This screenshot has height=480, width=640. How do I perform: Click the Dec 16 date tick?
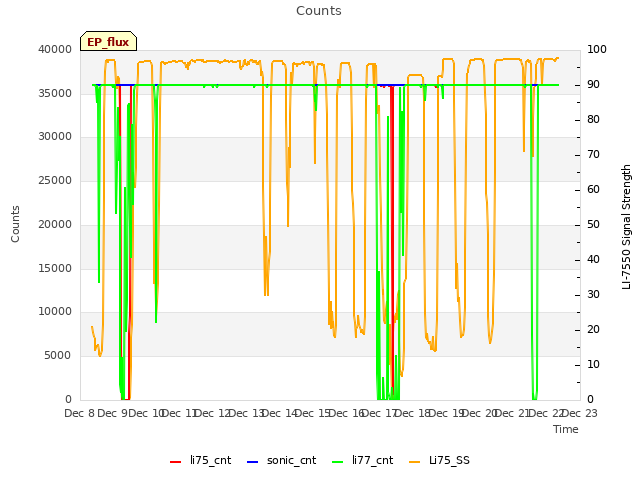click(347, 413)
